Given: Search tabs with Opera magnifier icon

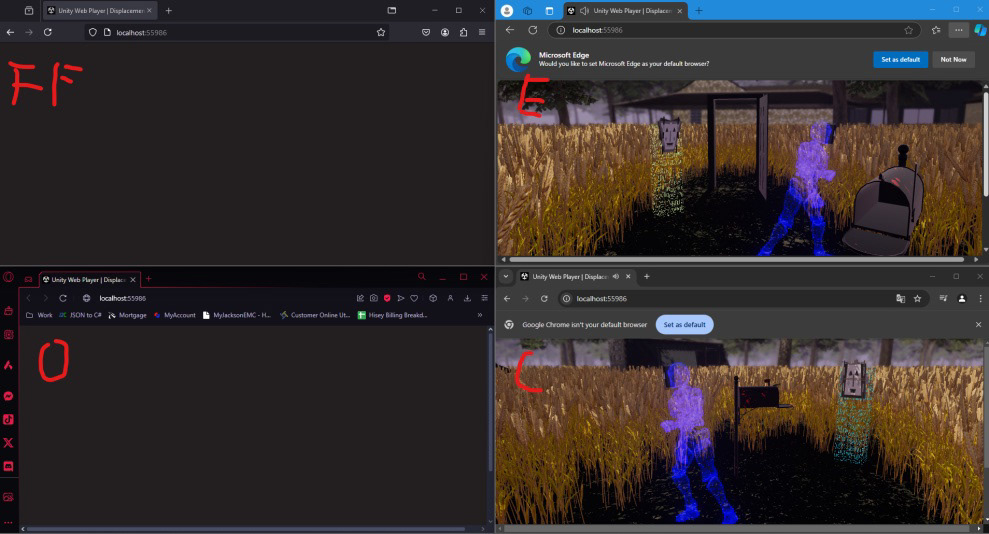Looking at the screenshot, I should pyautogui.click(x=422, y=277).
